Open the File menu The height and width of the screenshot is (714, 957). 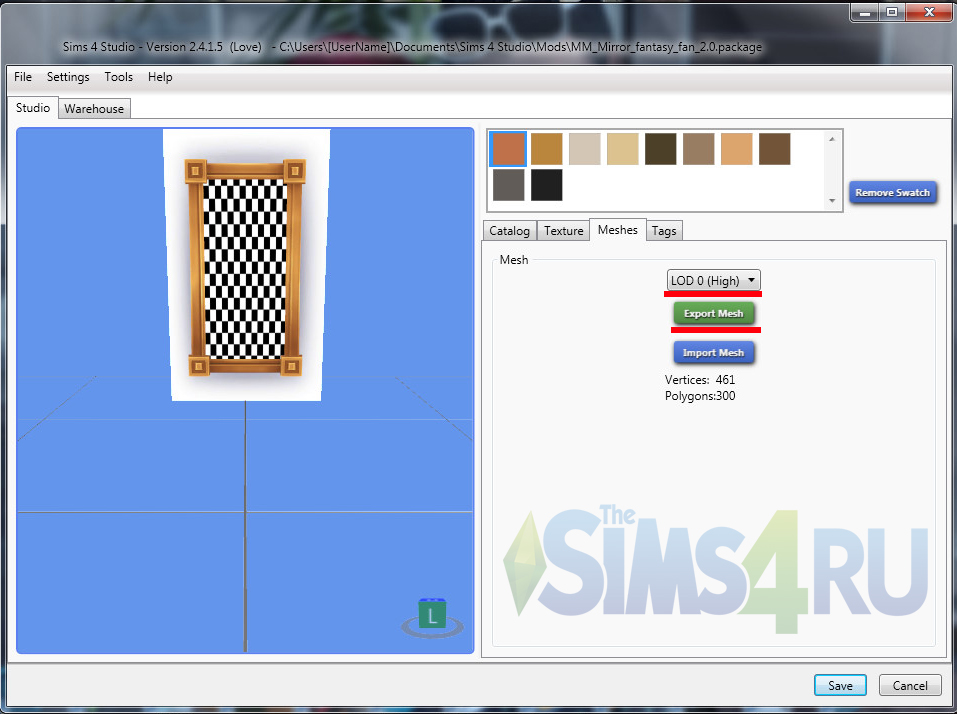(23, 77)
